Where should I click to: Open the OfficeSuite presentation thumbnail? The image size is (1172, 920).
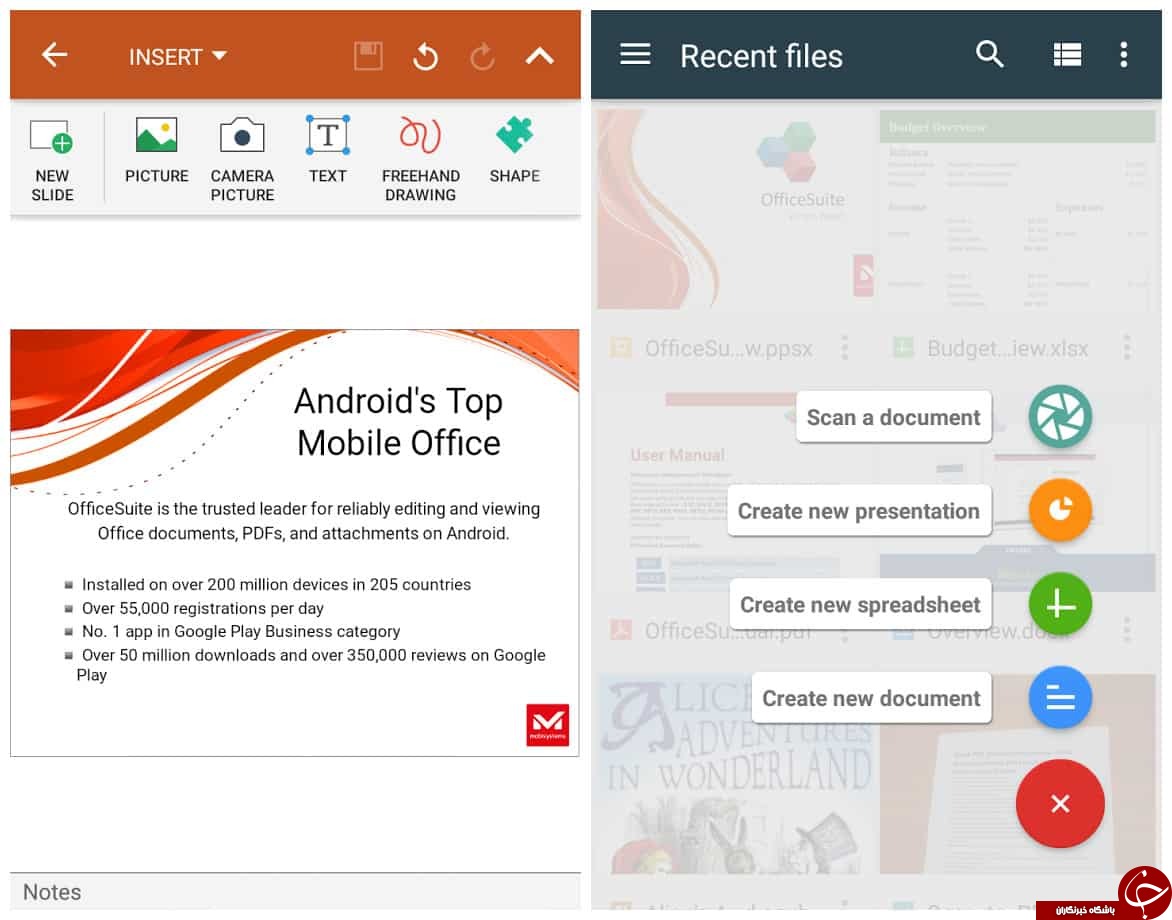[x=735, y=209]
